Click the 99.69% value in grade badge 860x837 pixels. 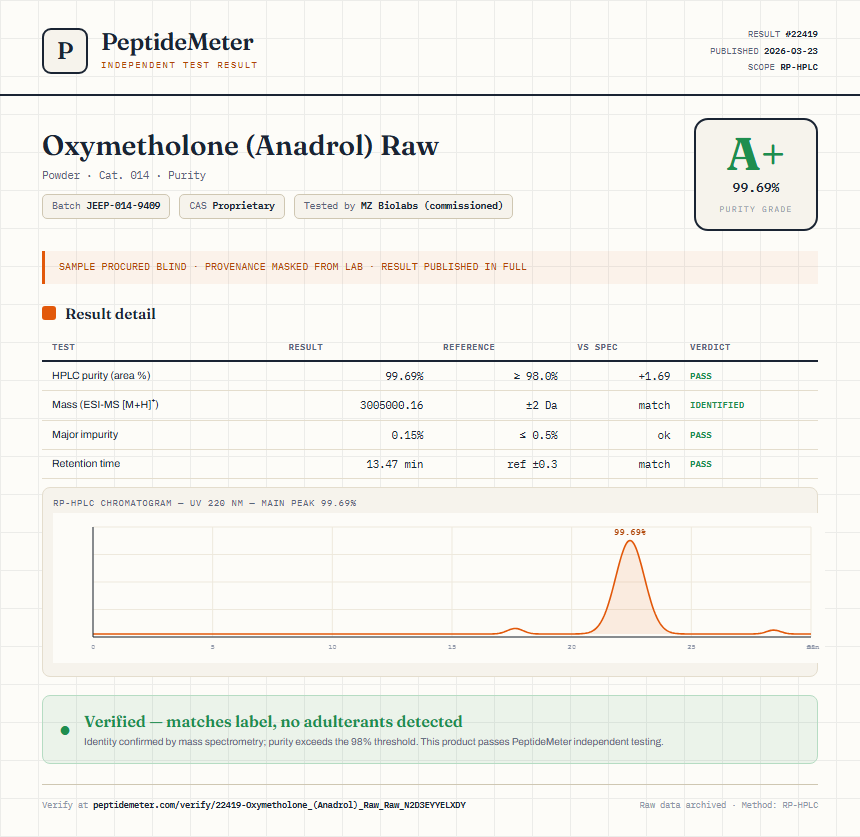pos(756,188)
